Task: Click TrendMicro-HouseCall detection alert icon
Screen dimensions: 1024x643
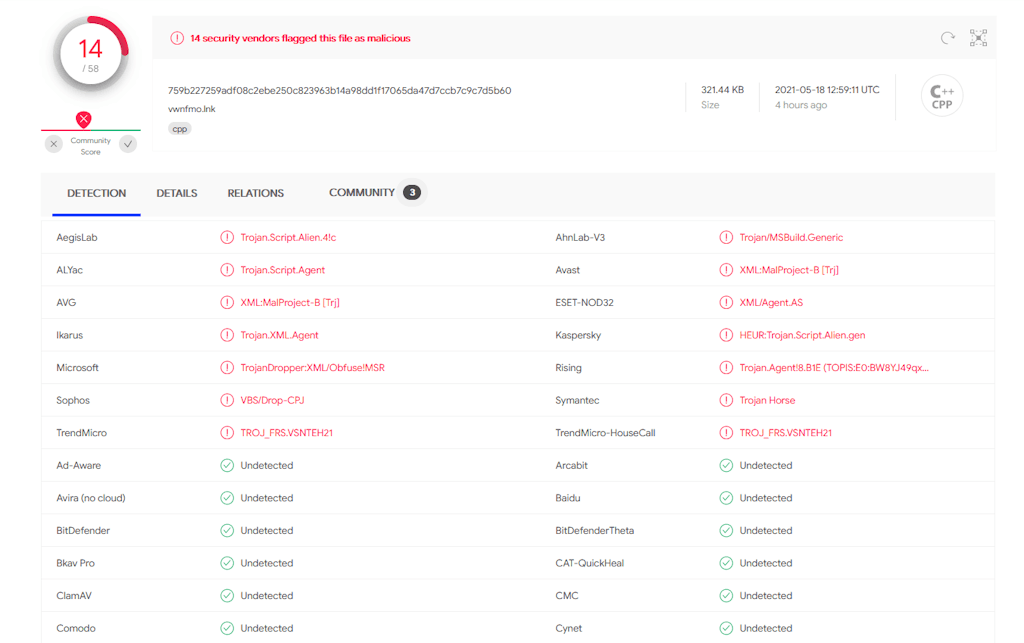Action: (x=726, y=433)
